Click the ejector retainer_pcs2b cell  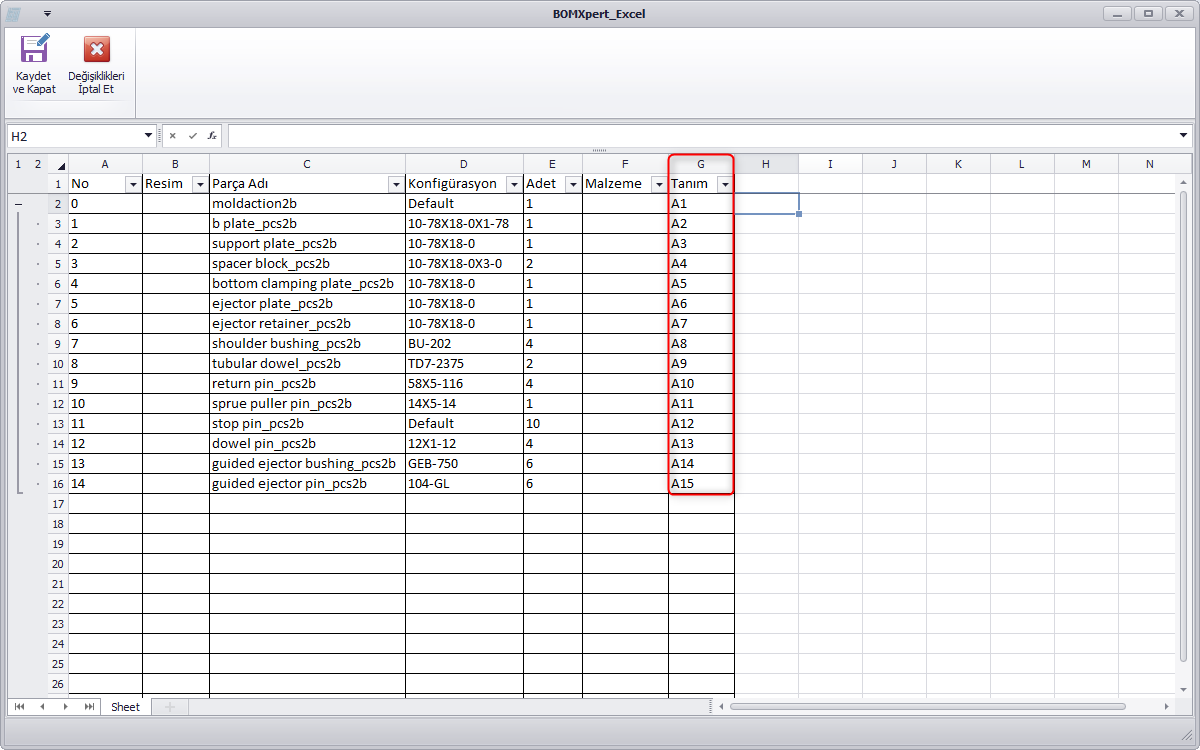[308, 324]
